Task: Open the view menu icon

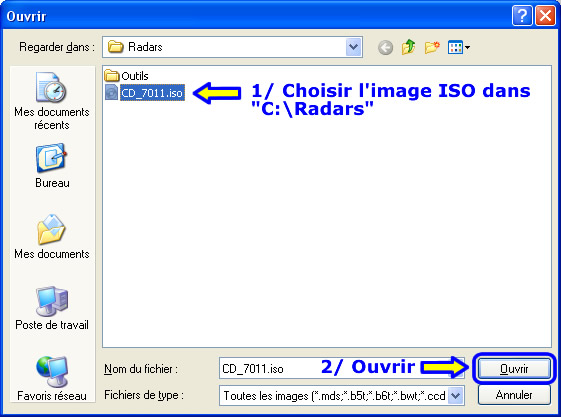Action: pyautogui.click(x=458, y=47)
